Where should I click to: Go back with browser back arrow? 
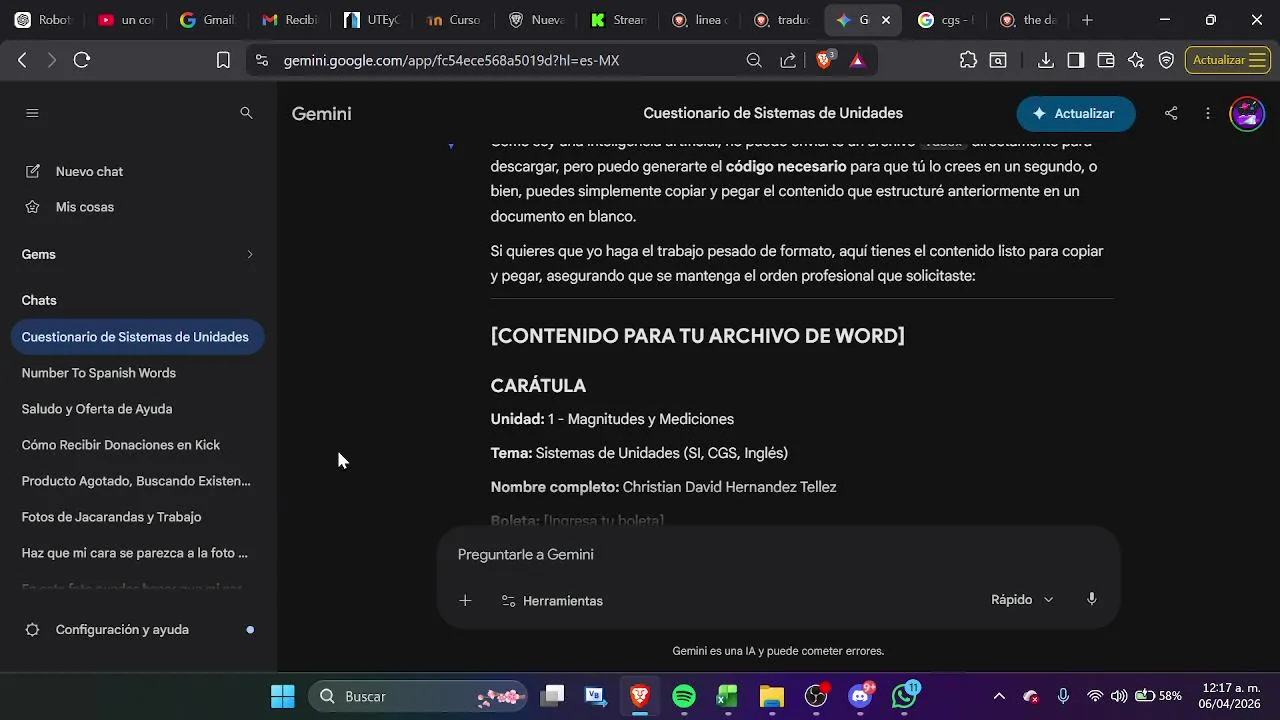[x=22, y=60]
